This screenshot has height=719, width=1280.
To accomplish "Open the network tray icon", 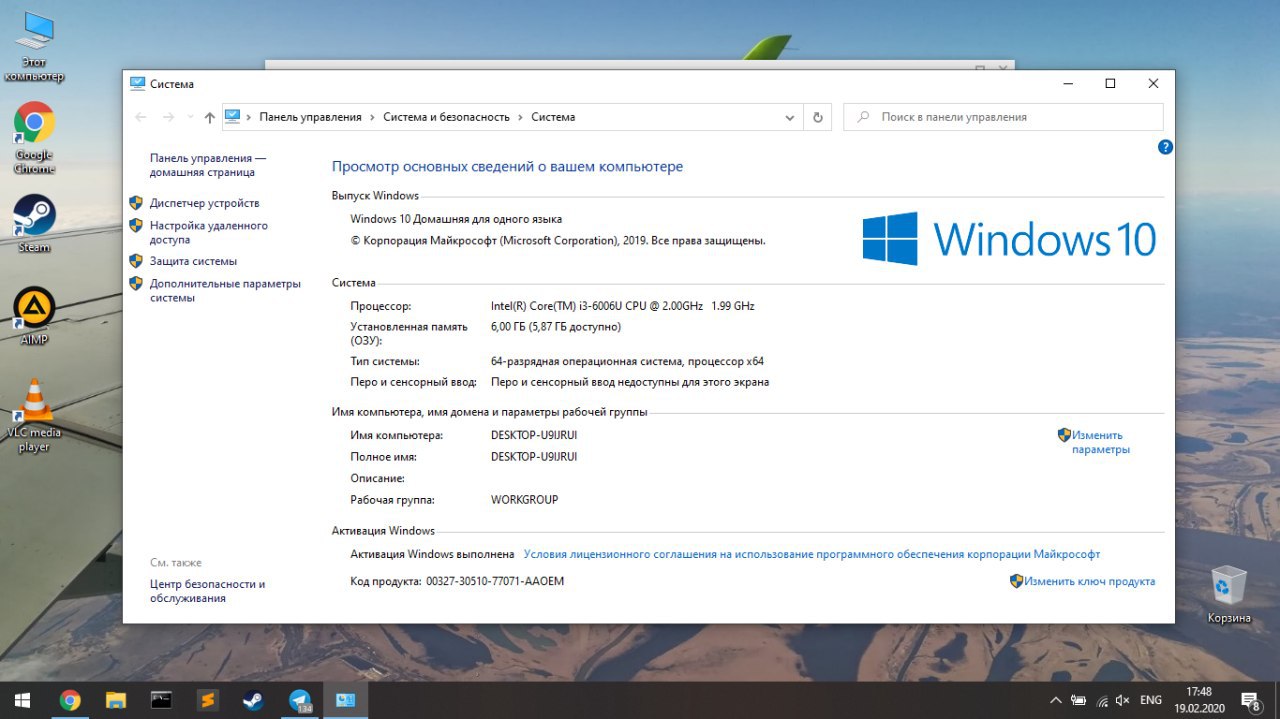I will coord(1102,700).
